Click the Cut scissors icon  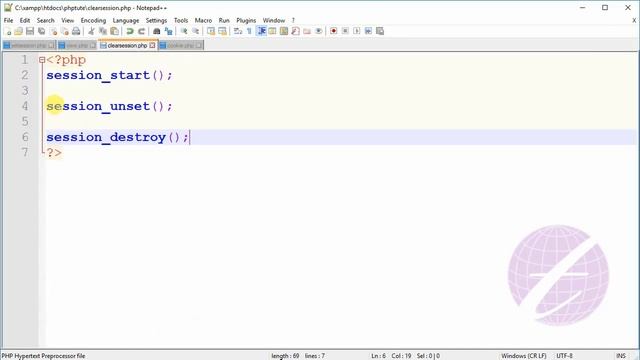[x=91, y=31]
